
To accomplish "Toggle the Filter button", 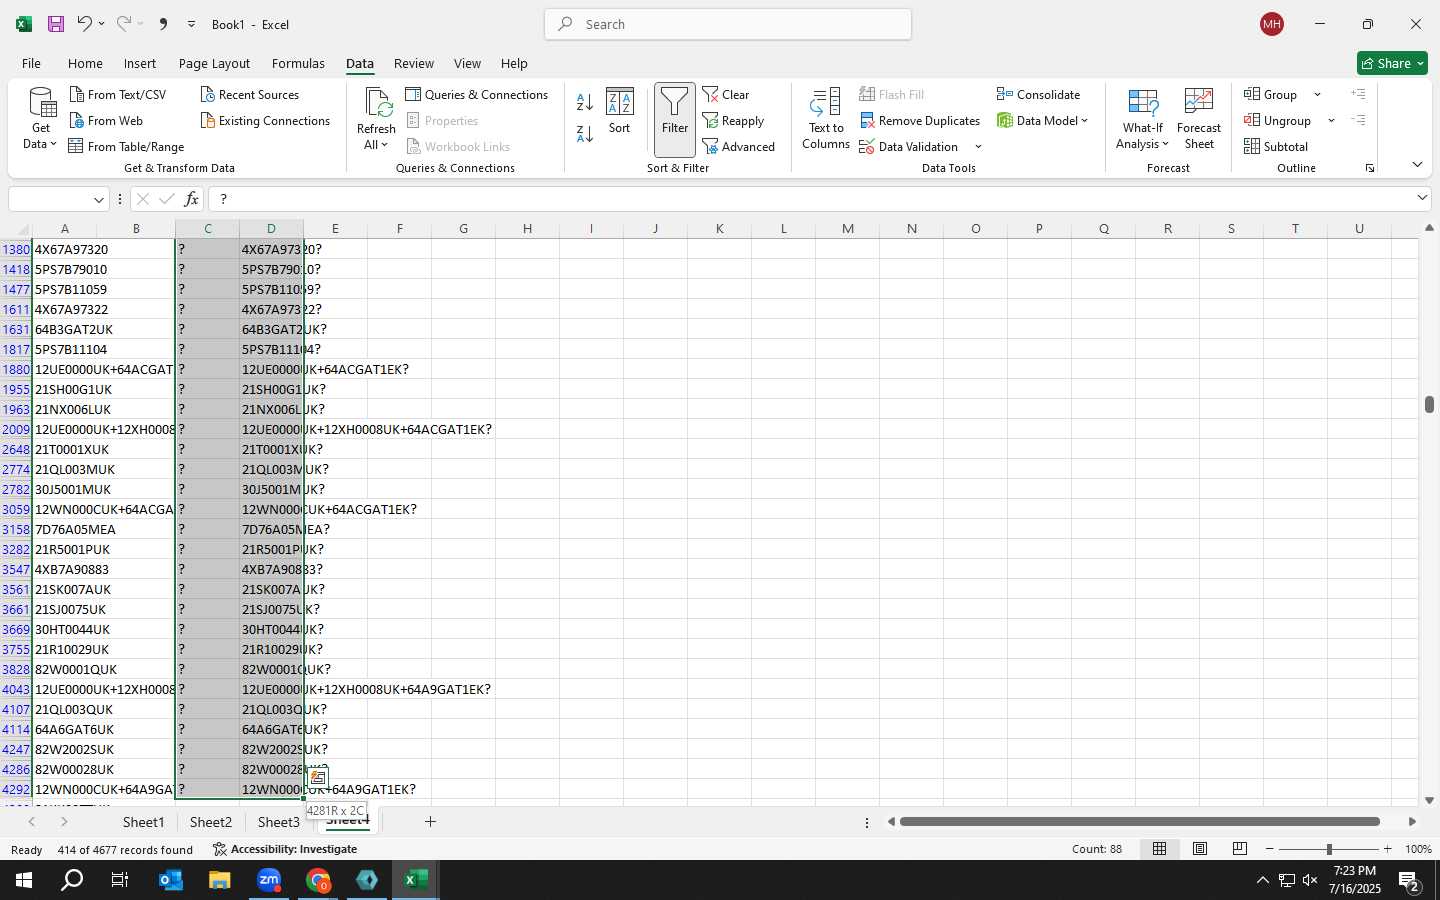I will pyautogui.click(x=675, y=120).
